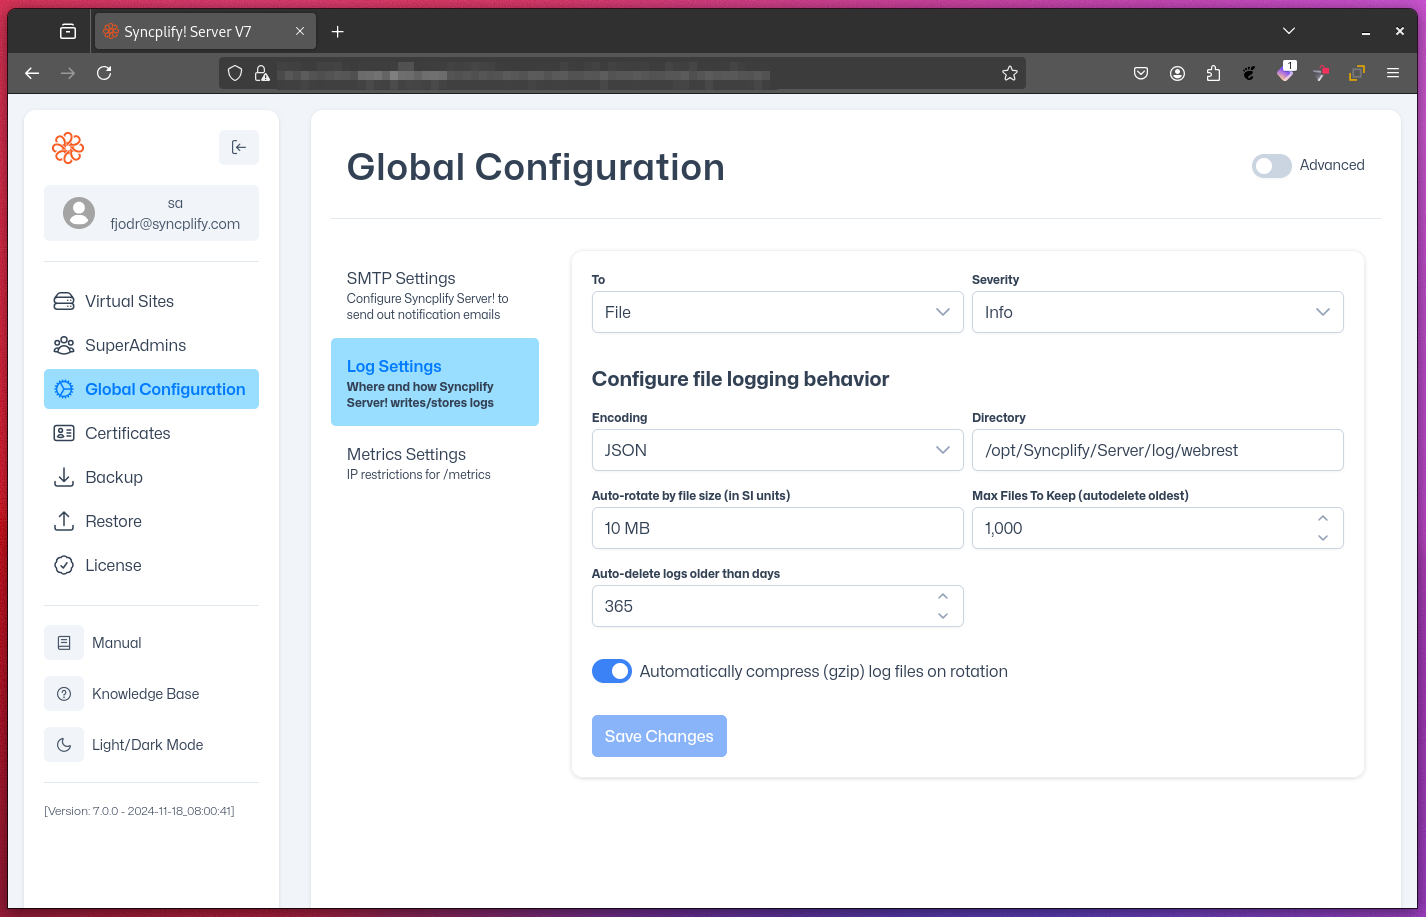1426x917 pixels.
Task: Open a new browser tab
Action: coord(338,32)
